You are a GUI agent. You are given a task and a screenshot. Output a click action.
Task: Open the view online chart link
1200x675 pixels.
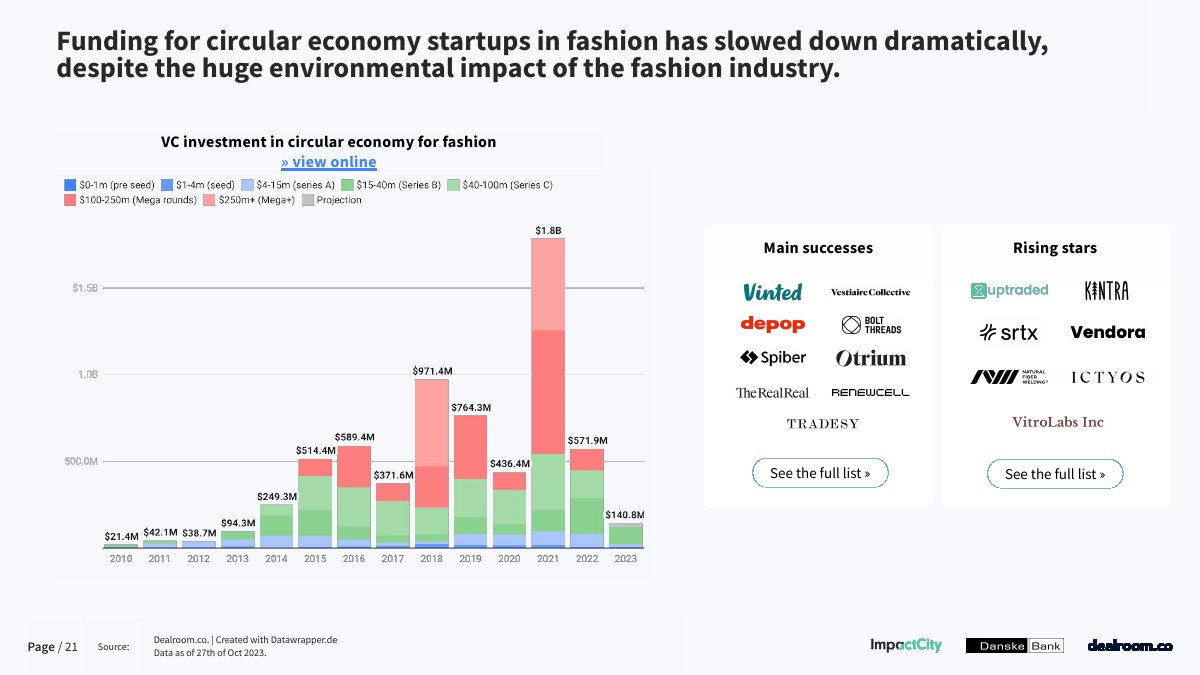click(x=328, y=162)
